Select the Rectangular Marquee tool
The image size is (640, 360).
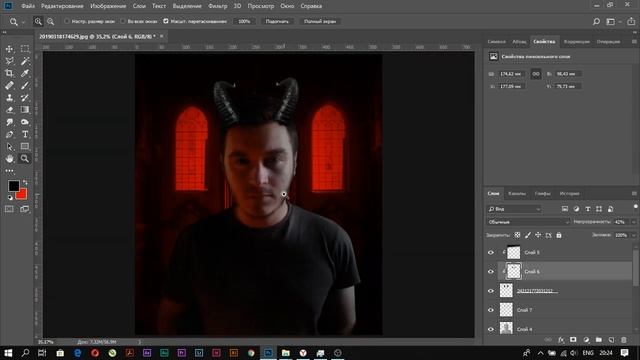[25, 49]
